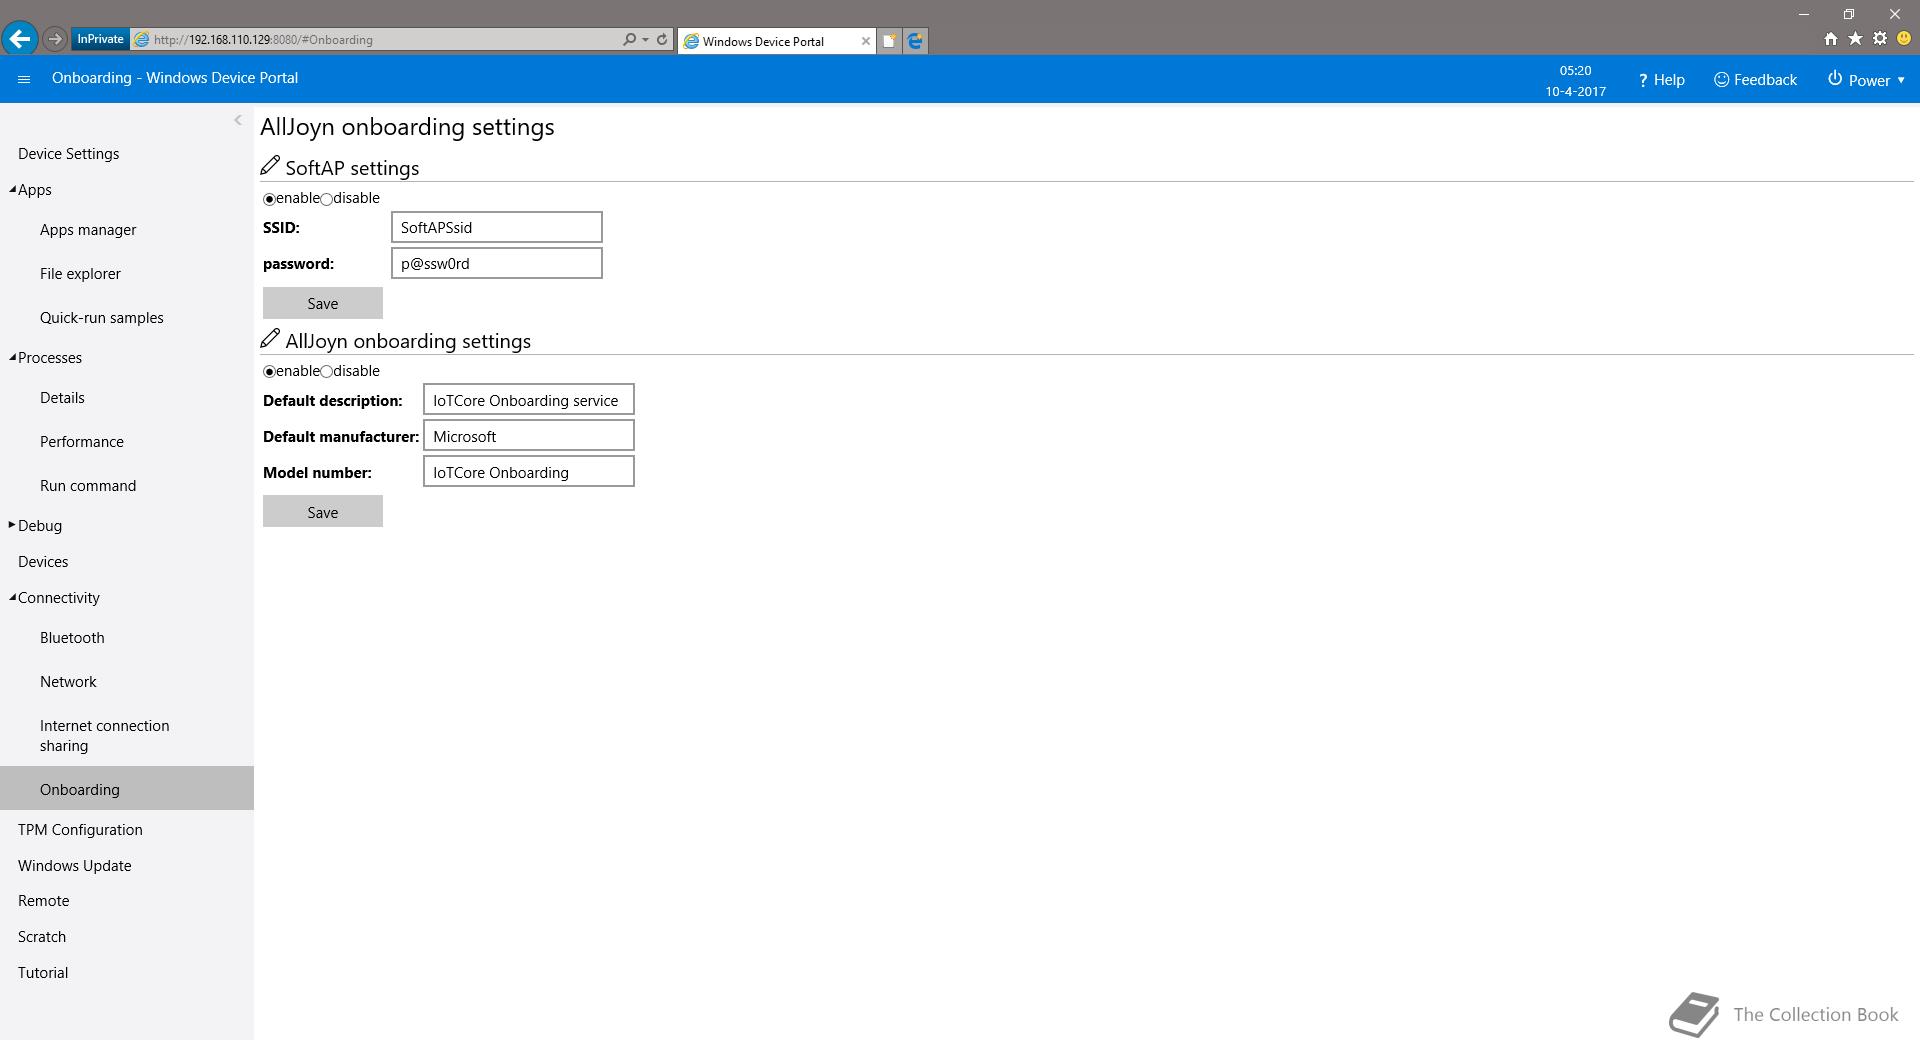Open Device Settings page
The height and width of the screenshot is (1040, 1920).
68,153
